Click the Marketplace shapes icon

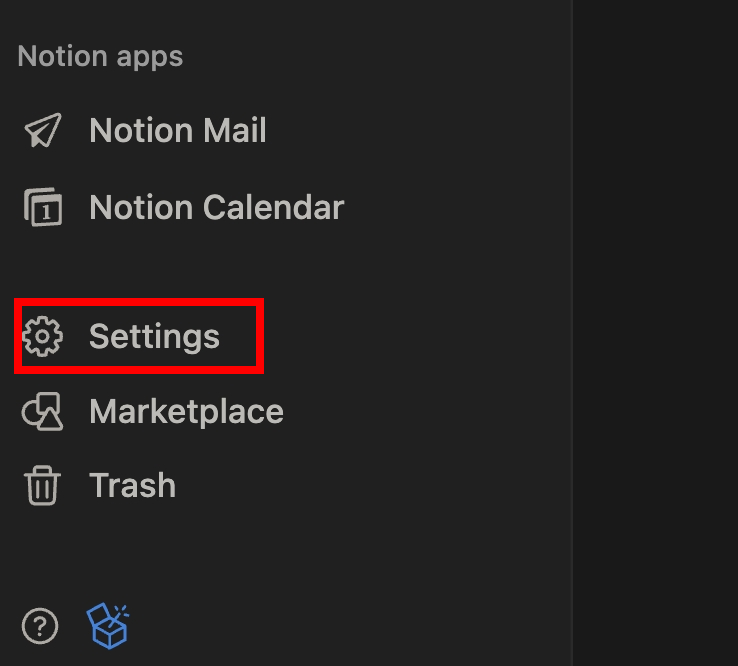tap(42, 412)
